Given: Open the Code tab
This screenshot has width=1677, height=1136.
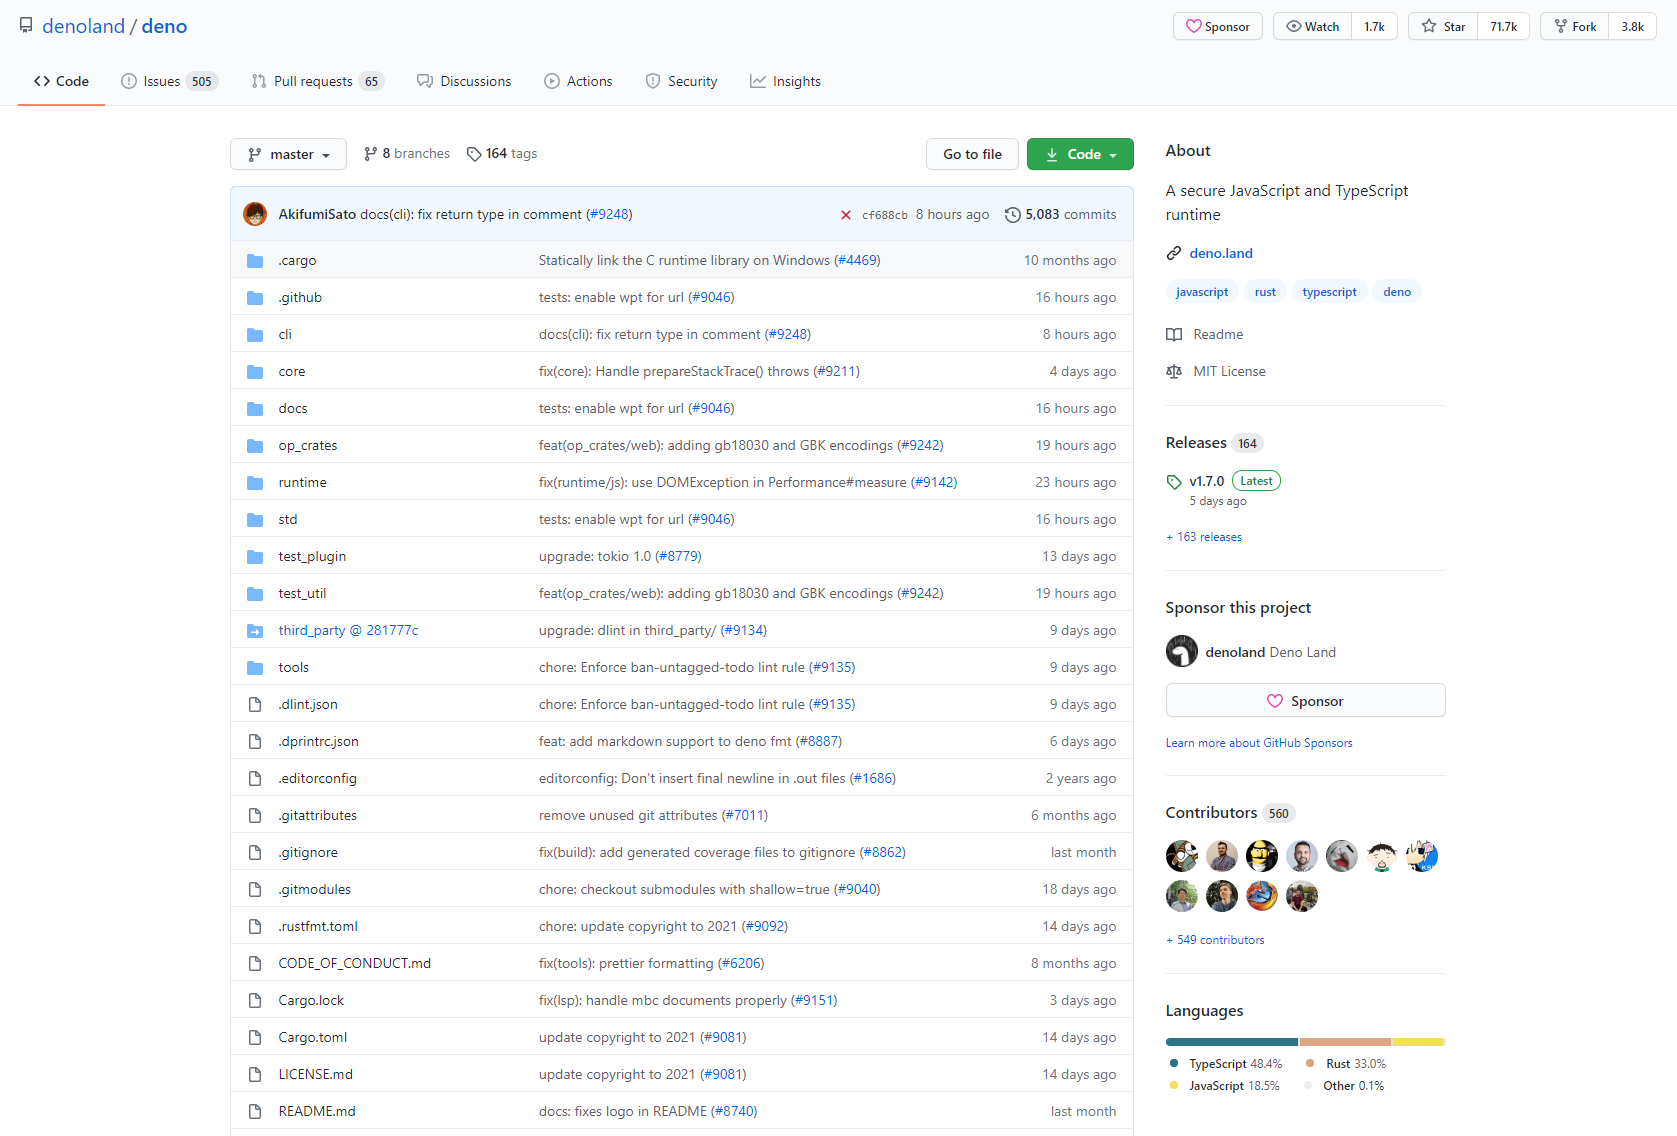Looking at the screenshot, I should pyautogui.click(x=61, y=81).
